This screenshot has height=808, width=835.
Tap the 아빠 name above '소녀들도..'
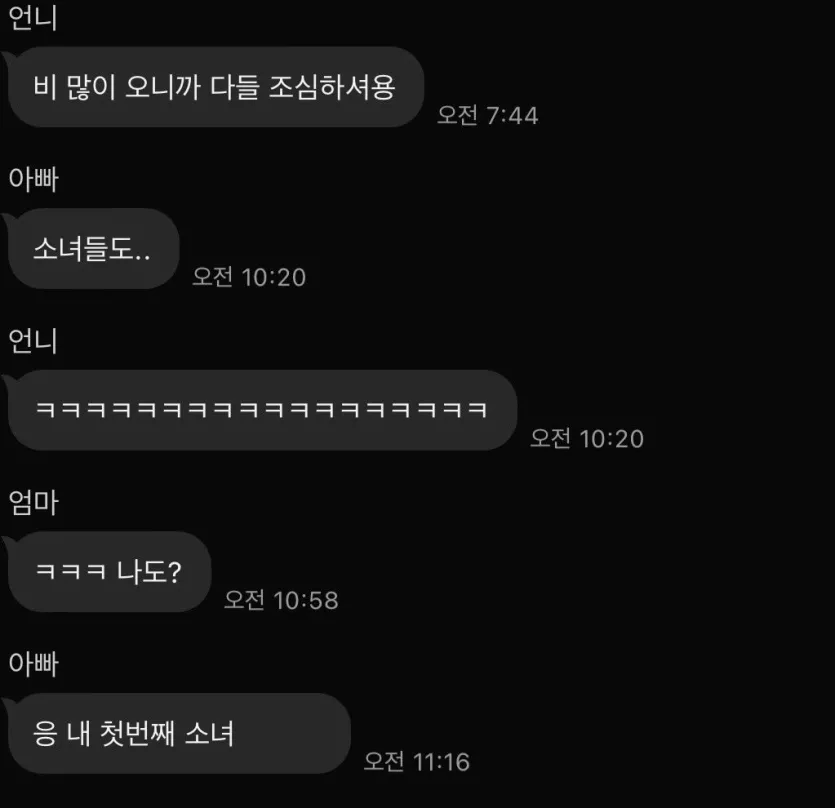point(33,179)
